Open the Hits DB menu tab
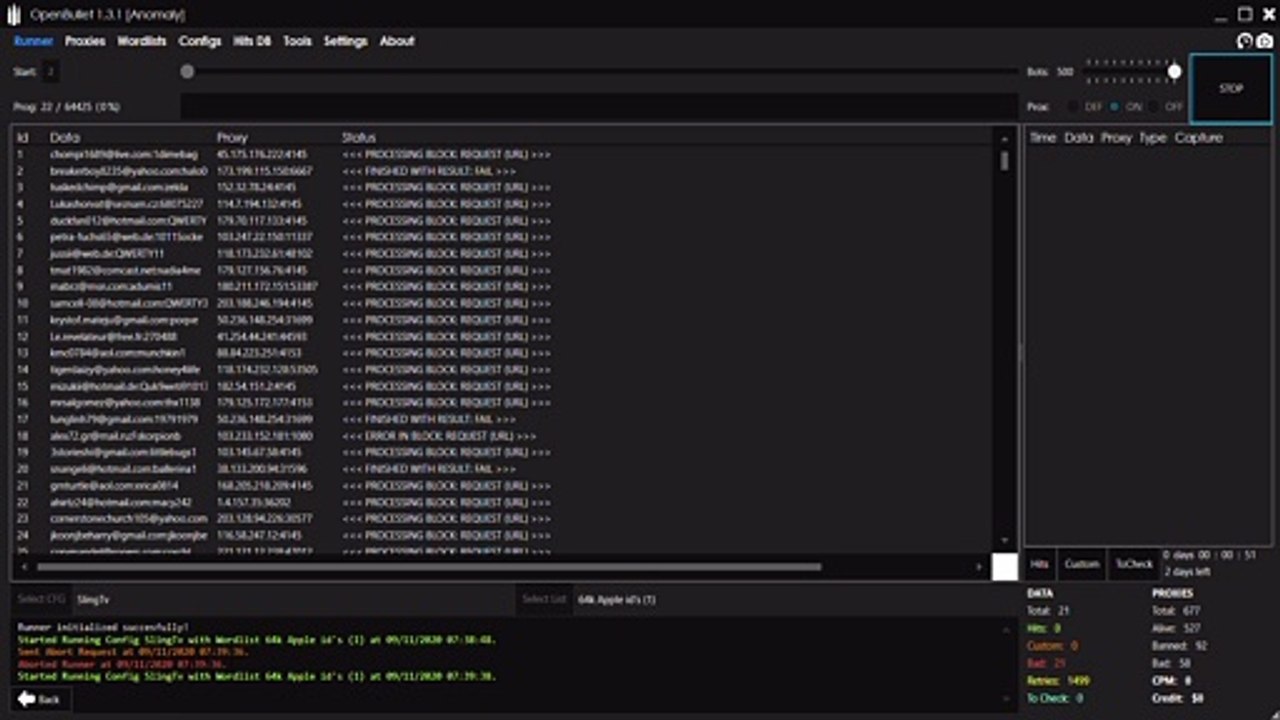Screen dimensions: 1280x720 coord(252,41)
